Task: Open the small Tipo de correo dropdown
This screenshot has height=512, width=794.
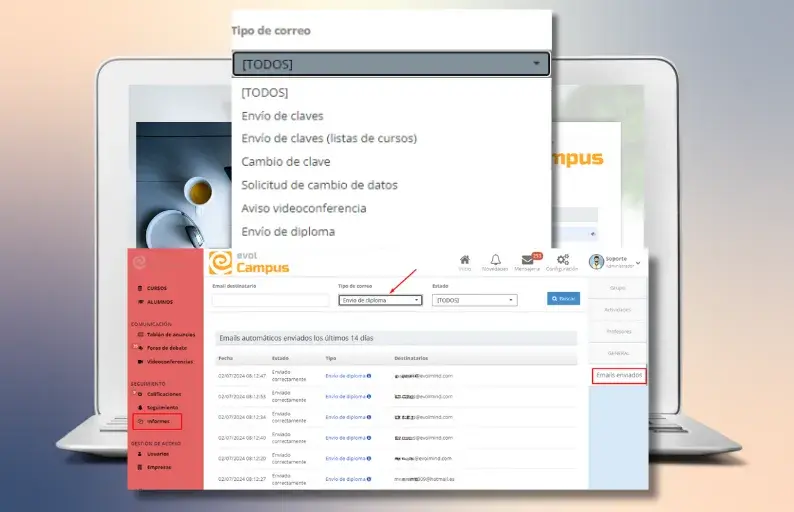Action: tap(380, 300)
